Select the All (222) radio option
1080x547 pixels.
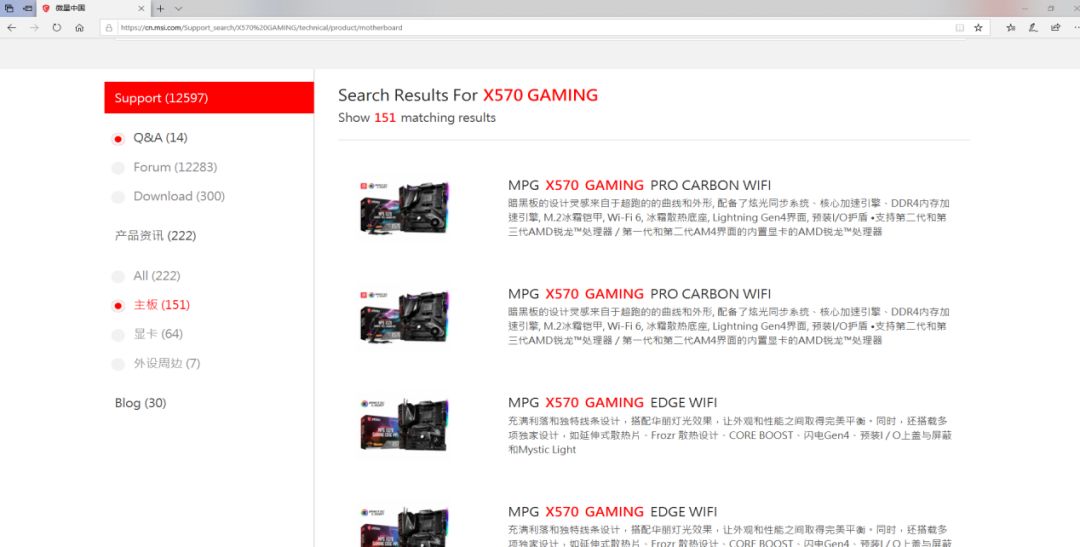pos(118,276)
